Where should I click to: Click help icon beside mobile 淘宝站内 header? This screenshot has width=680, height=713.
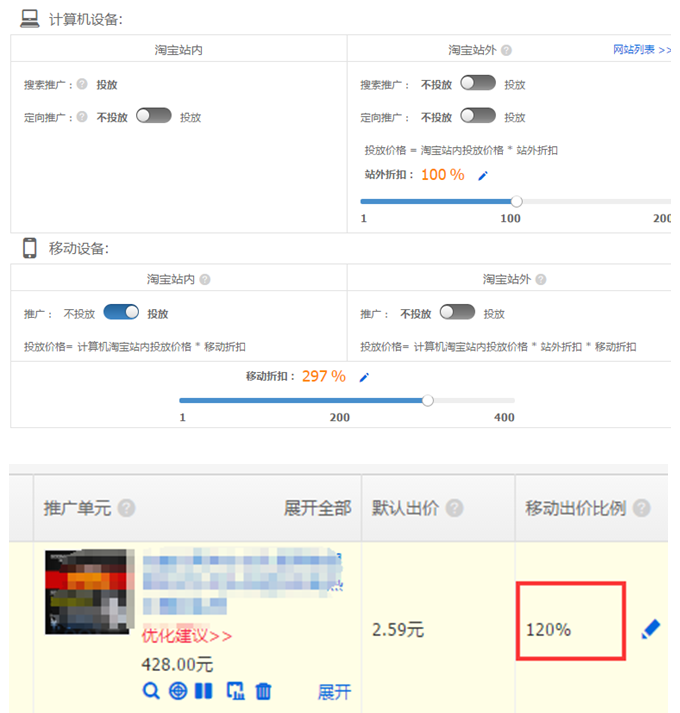pyautogui.click(x=205, y=279)
